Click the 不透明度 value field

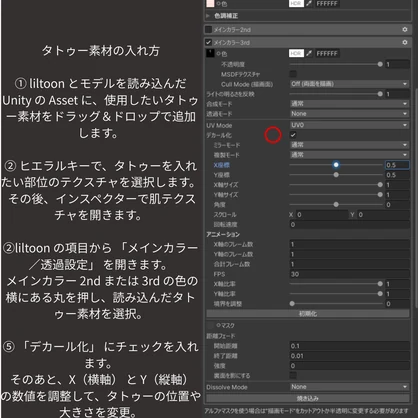point(397,64)
